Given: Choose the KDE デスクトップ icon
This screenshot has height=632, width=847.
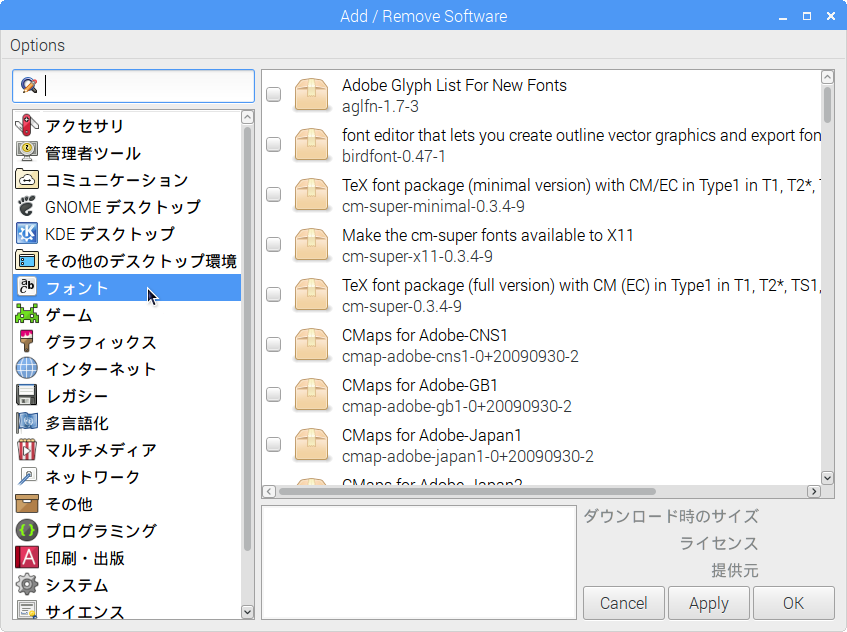Looking at the screenshot, I should click(26, 233).
